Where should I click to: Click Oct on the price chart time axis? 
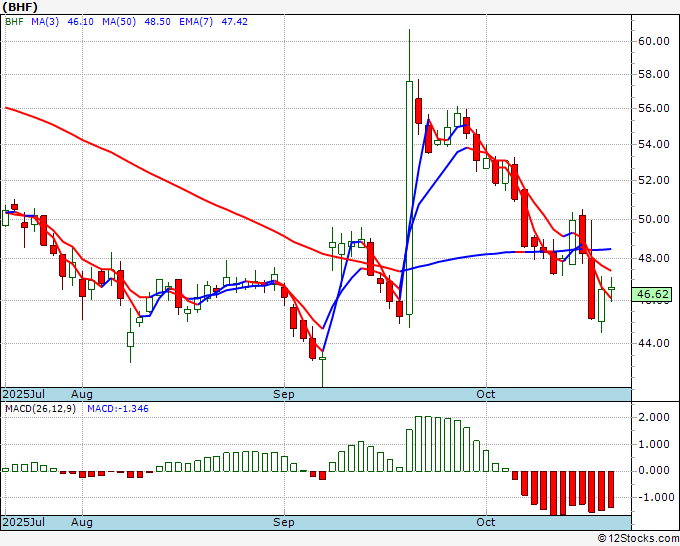pyautogui.click(x=485, y=394)
